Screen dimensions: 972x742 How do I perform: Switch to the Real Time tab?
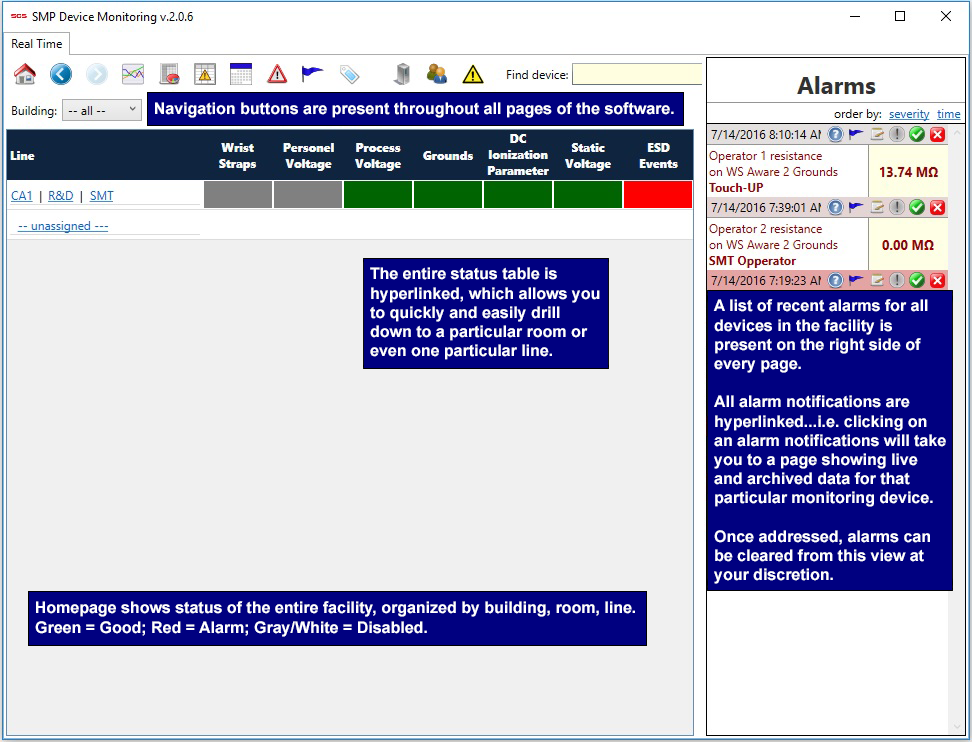coord(37,44)
